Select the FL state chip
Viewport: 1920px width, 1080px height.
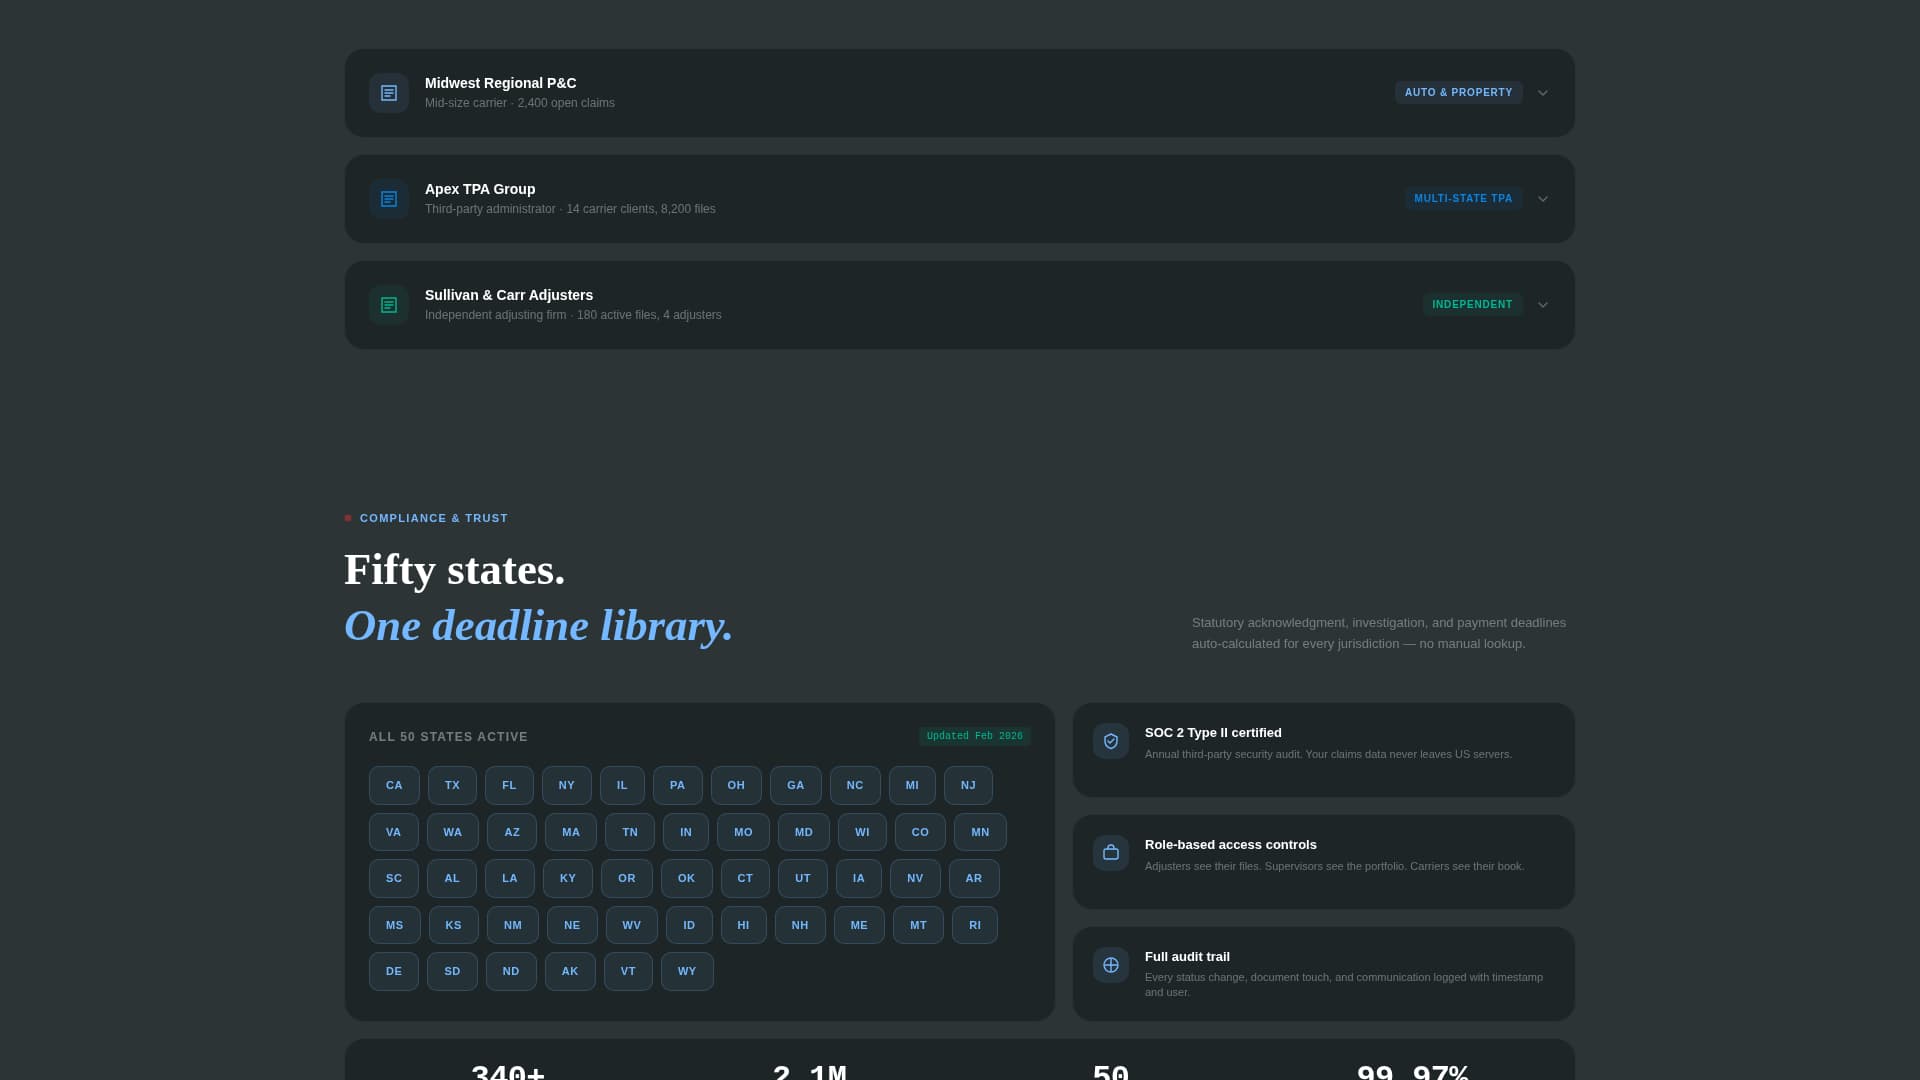pyautogui.click(x=509, y=785)
